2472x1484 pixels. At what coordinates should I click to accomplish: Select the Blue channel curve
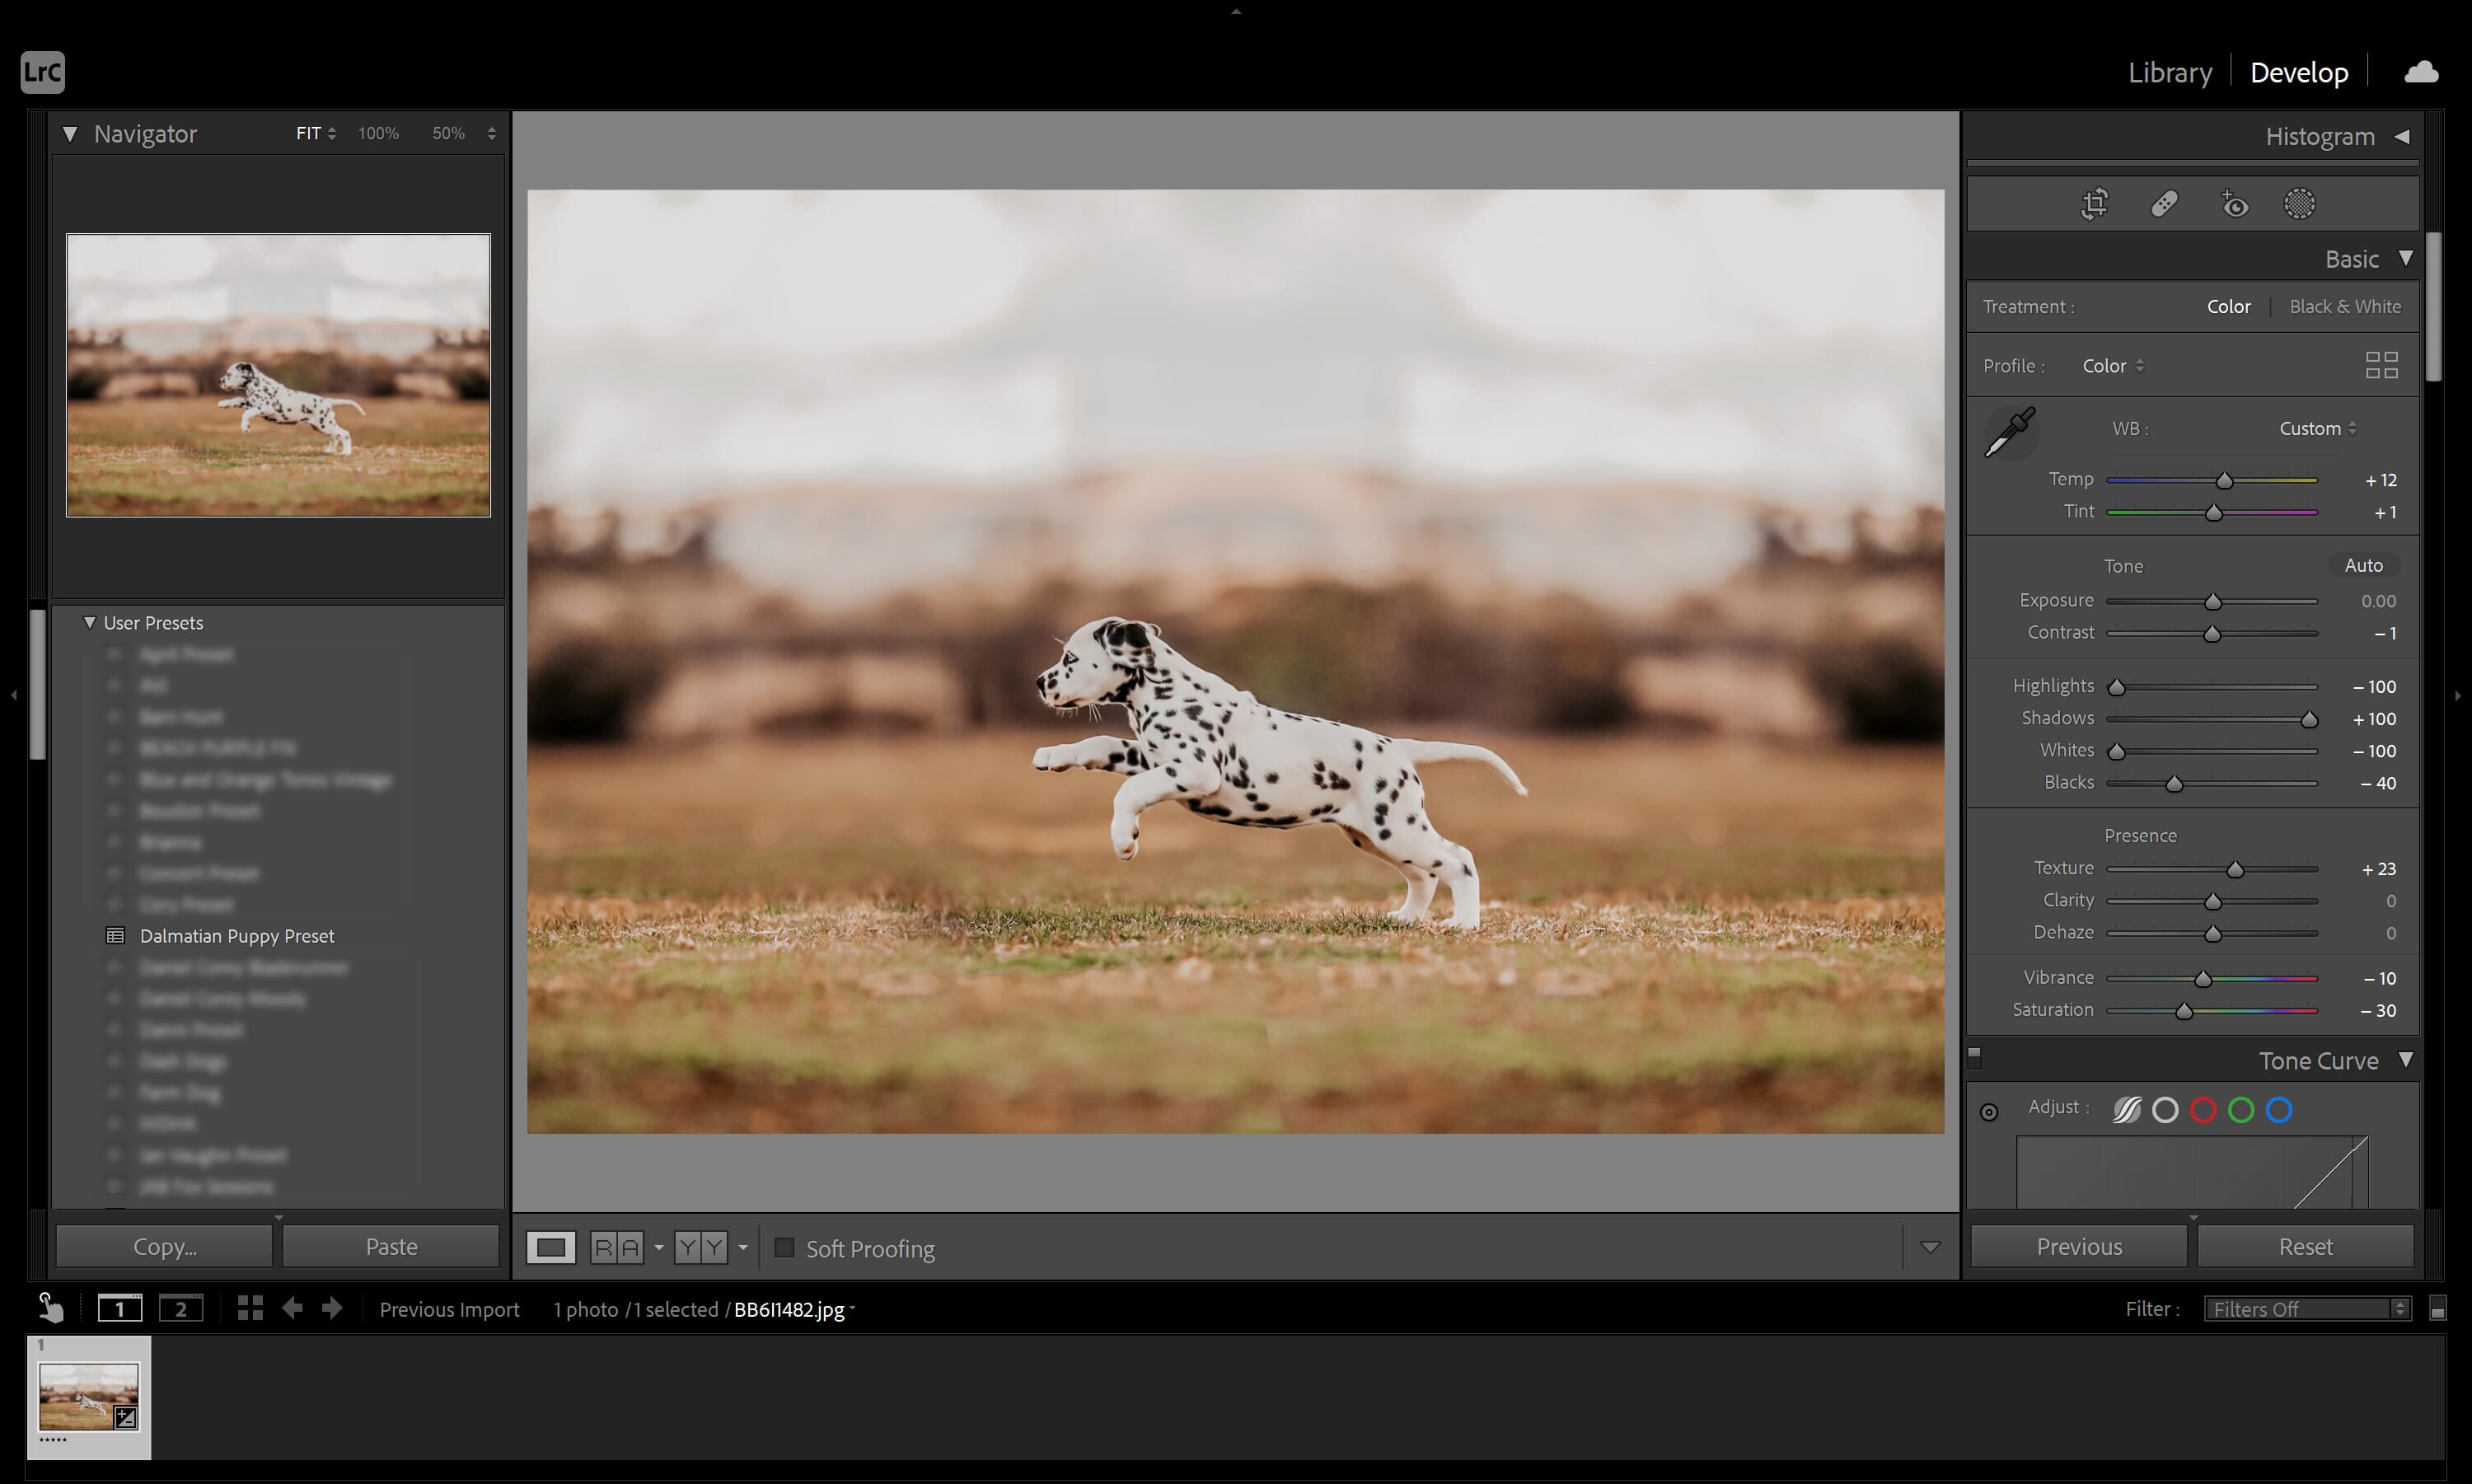tap(2279, 1110)
